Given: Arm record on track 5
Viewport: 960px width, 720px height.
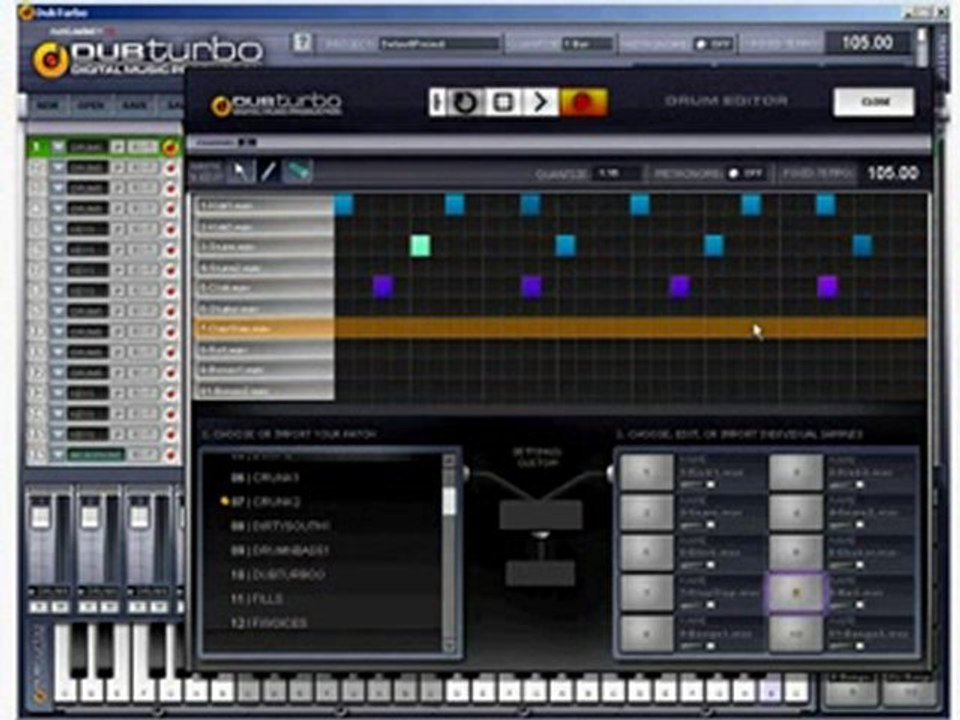Looking at the screenshot, I should [x=170, y=229].
